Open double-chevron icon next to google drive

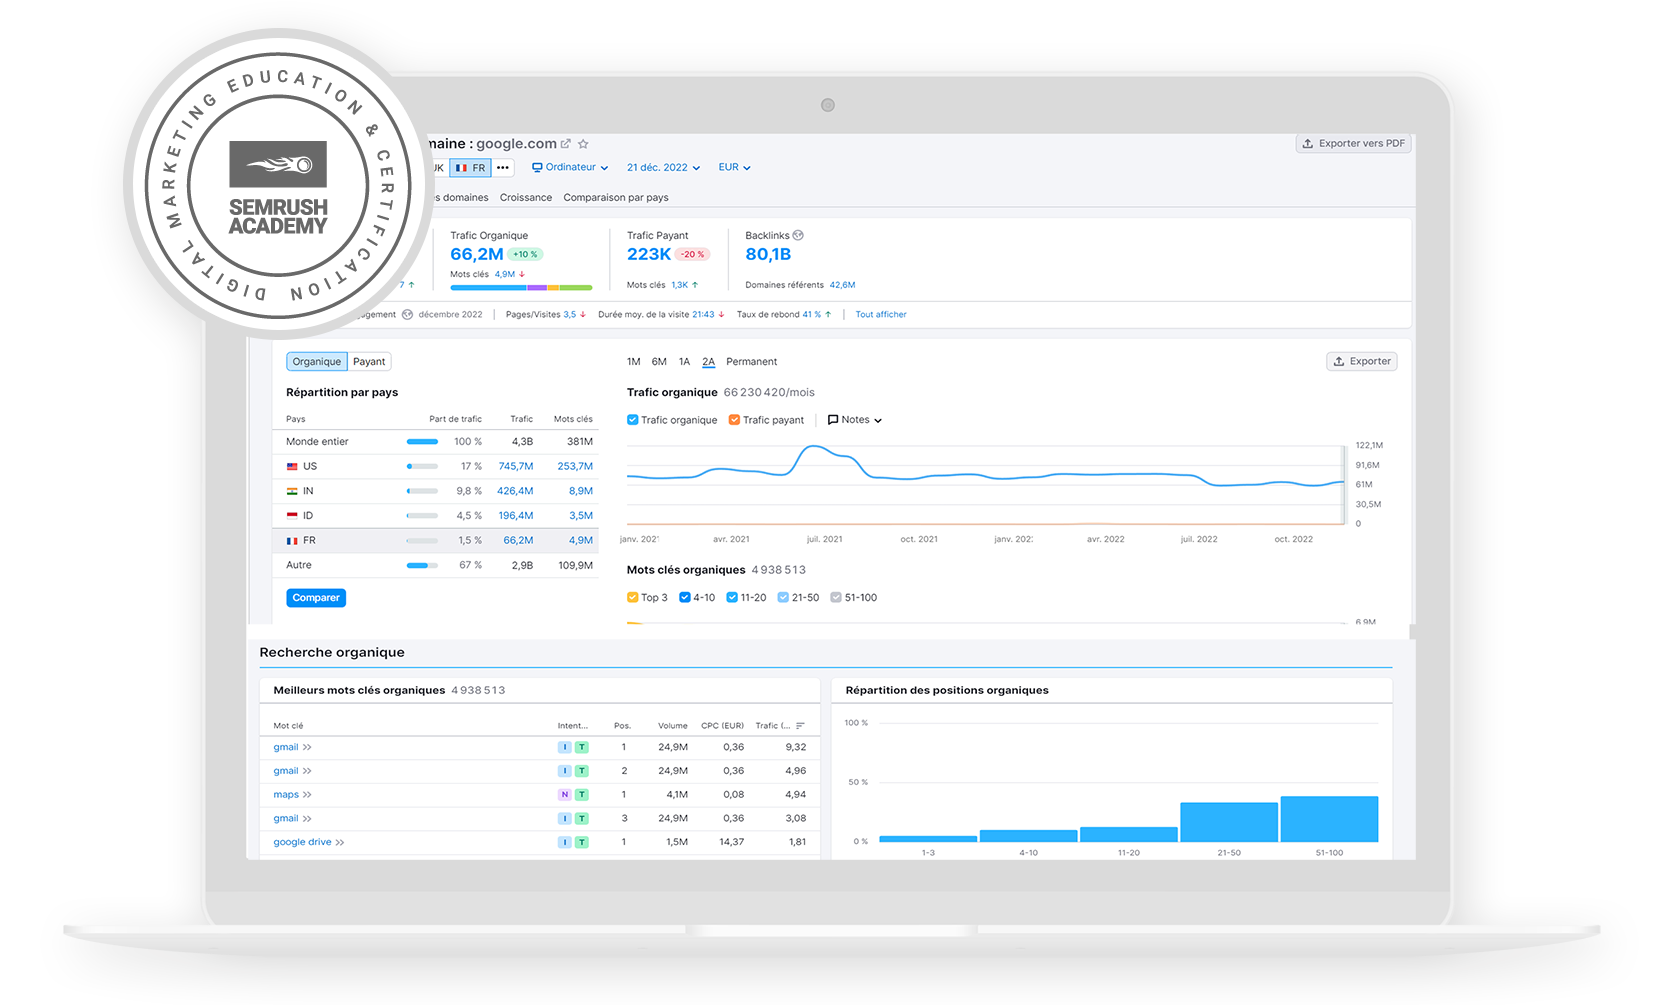pyautogui.click(x=340, y=843)
